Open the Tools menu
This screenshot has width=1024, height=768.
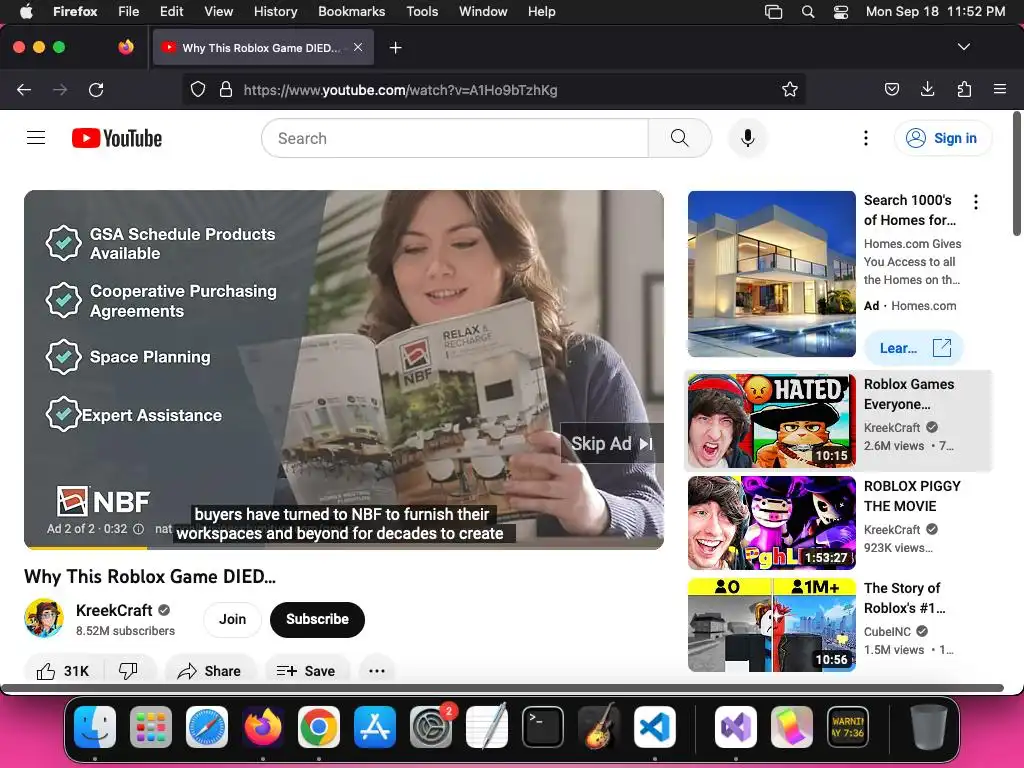(x=422, y=12)
